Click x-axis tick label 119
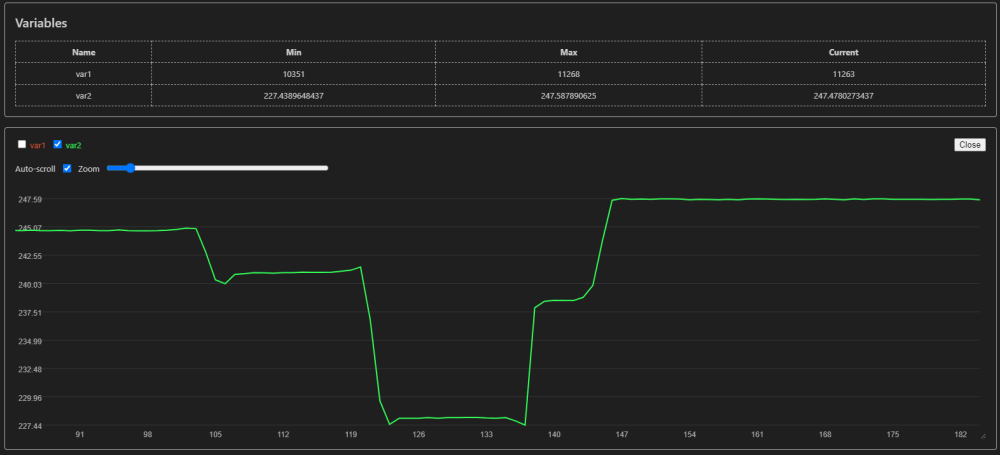 [x=351, y=435]
